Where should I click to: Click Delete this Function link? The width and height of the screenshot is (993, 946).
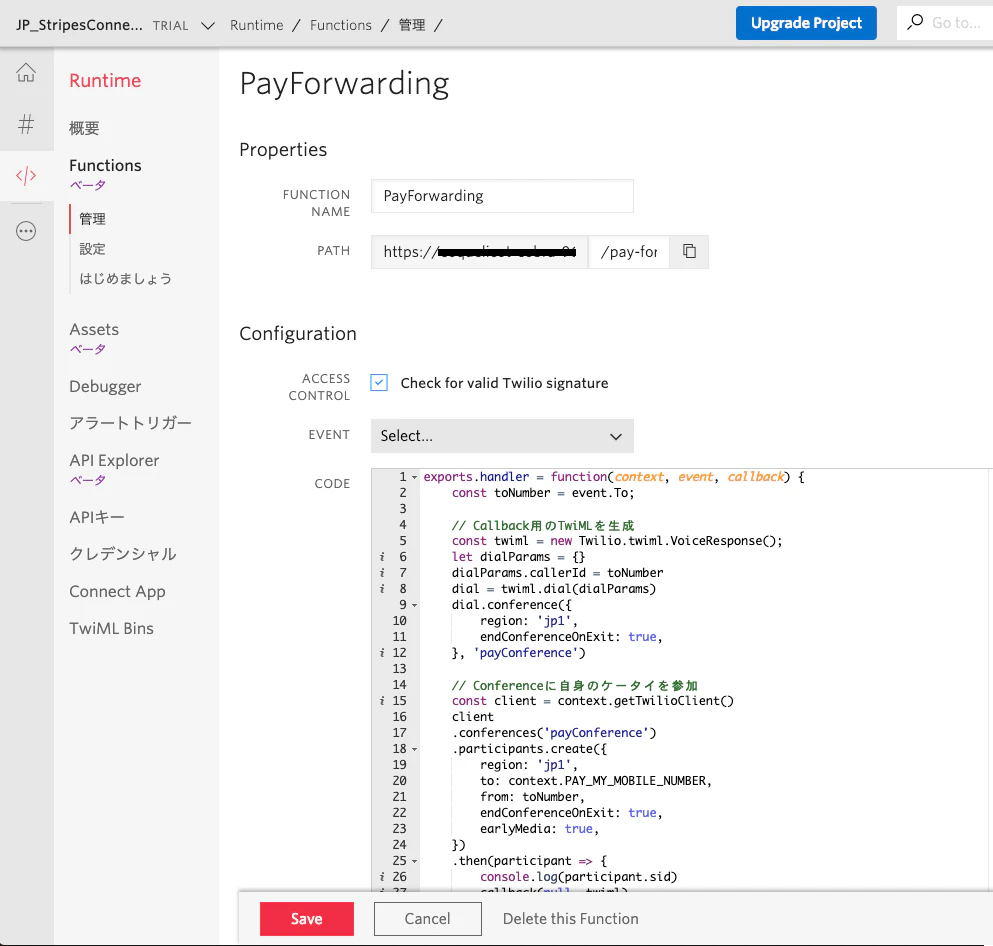[x=571, y=919]
